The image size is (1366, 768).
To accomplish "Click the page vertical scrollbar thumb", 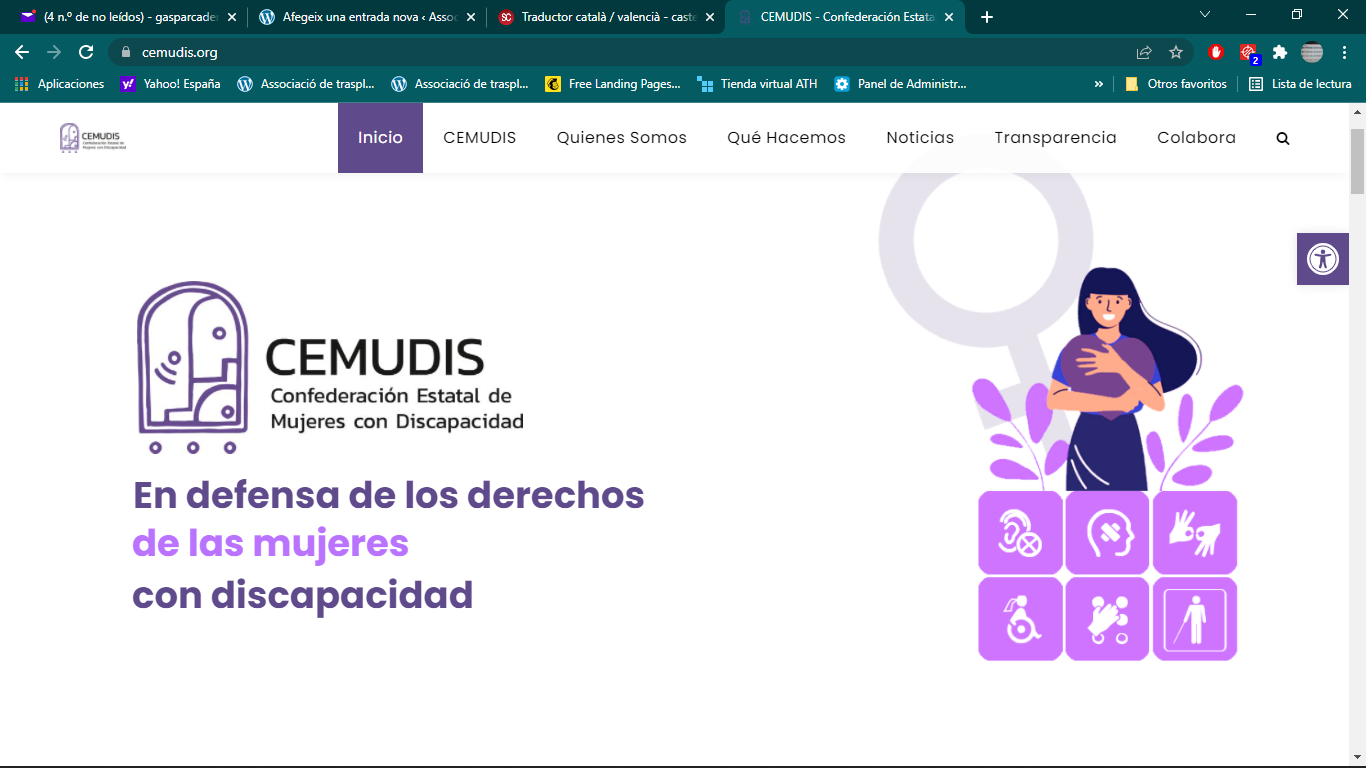I will click(1357, 160).
